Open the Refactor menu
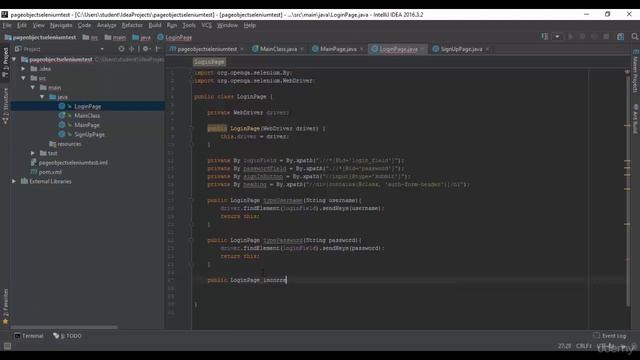This screenshot has height=360, width=640. click(x=132, y=25)
